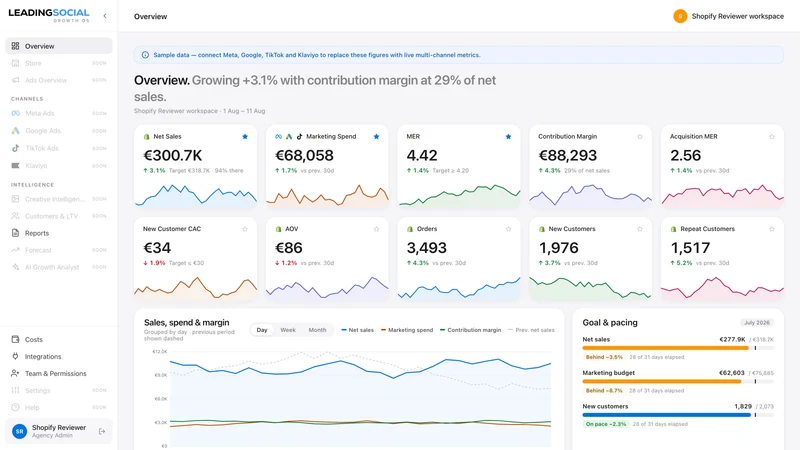Click the info icon in sample data banner
Image resolution: width=800 pixels, height=450 pixels.
pos(145,55)
